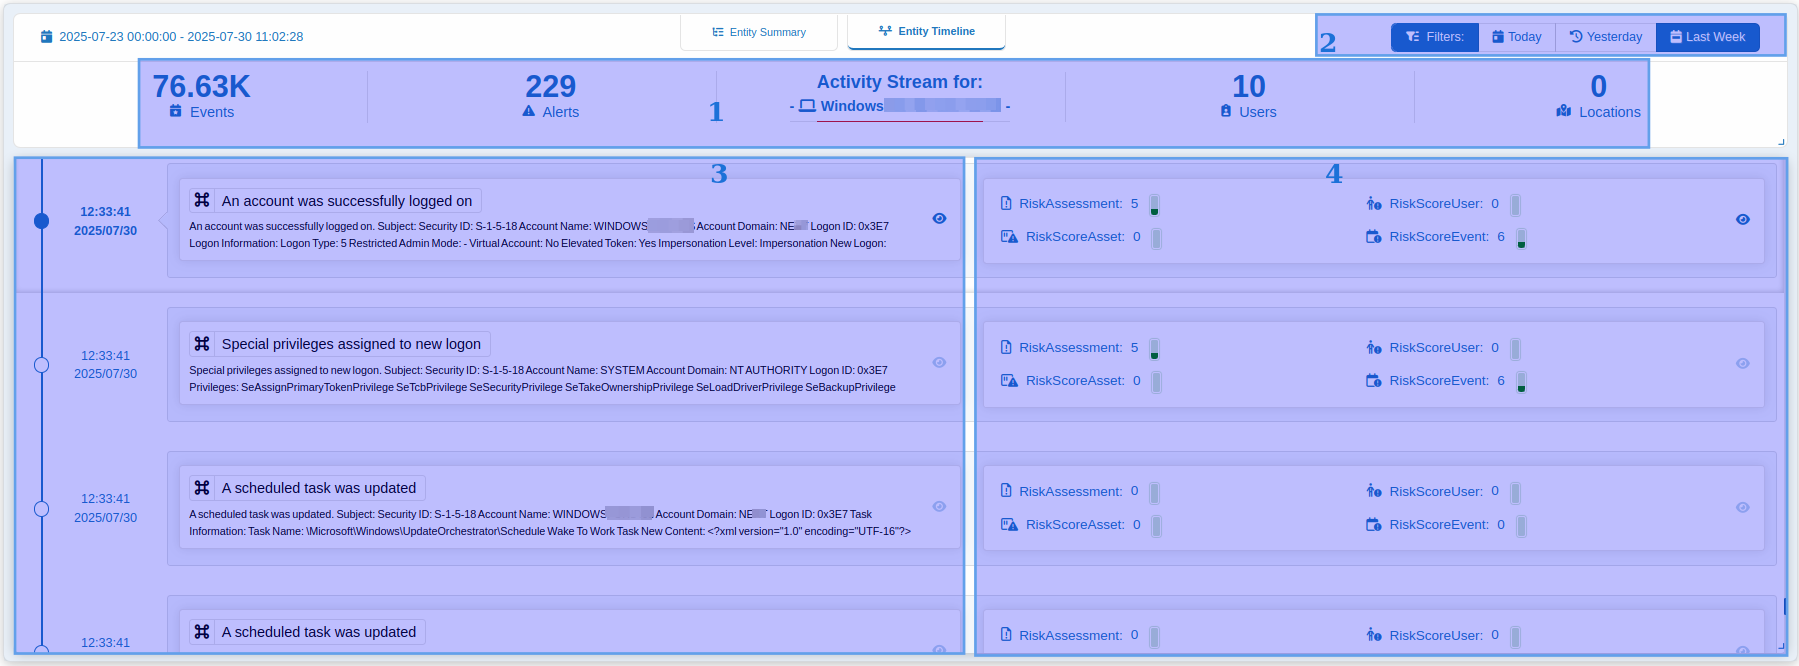Click RiskScoreAsset icon in second risk card
1799x666 pixels.
[x=1009, y=381]
